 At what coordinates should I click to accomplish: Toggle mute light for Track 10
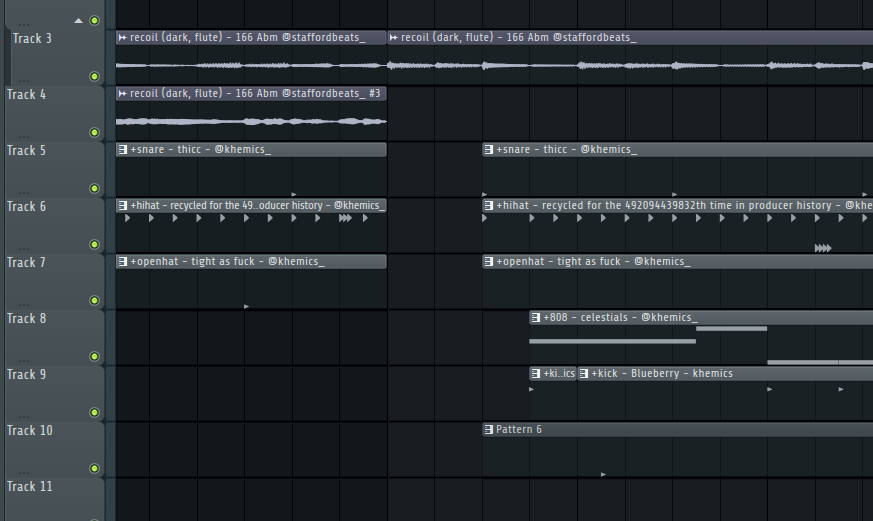point(95,468)
